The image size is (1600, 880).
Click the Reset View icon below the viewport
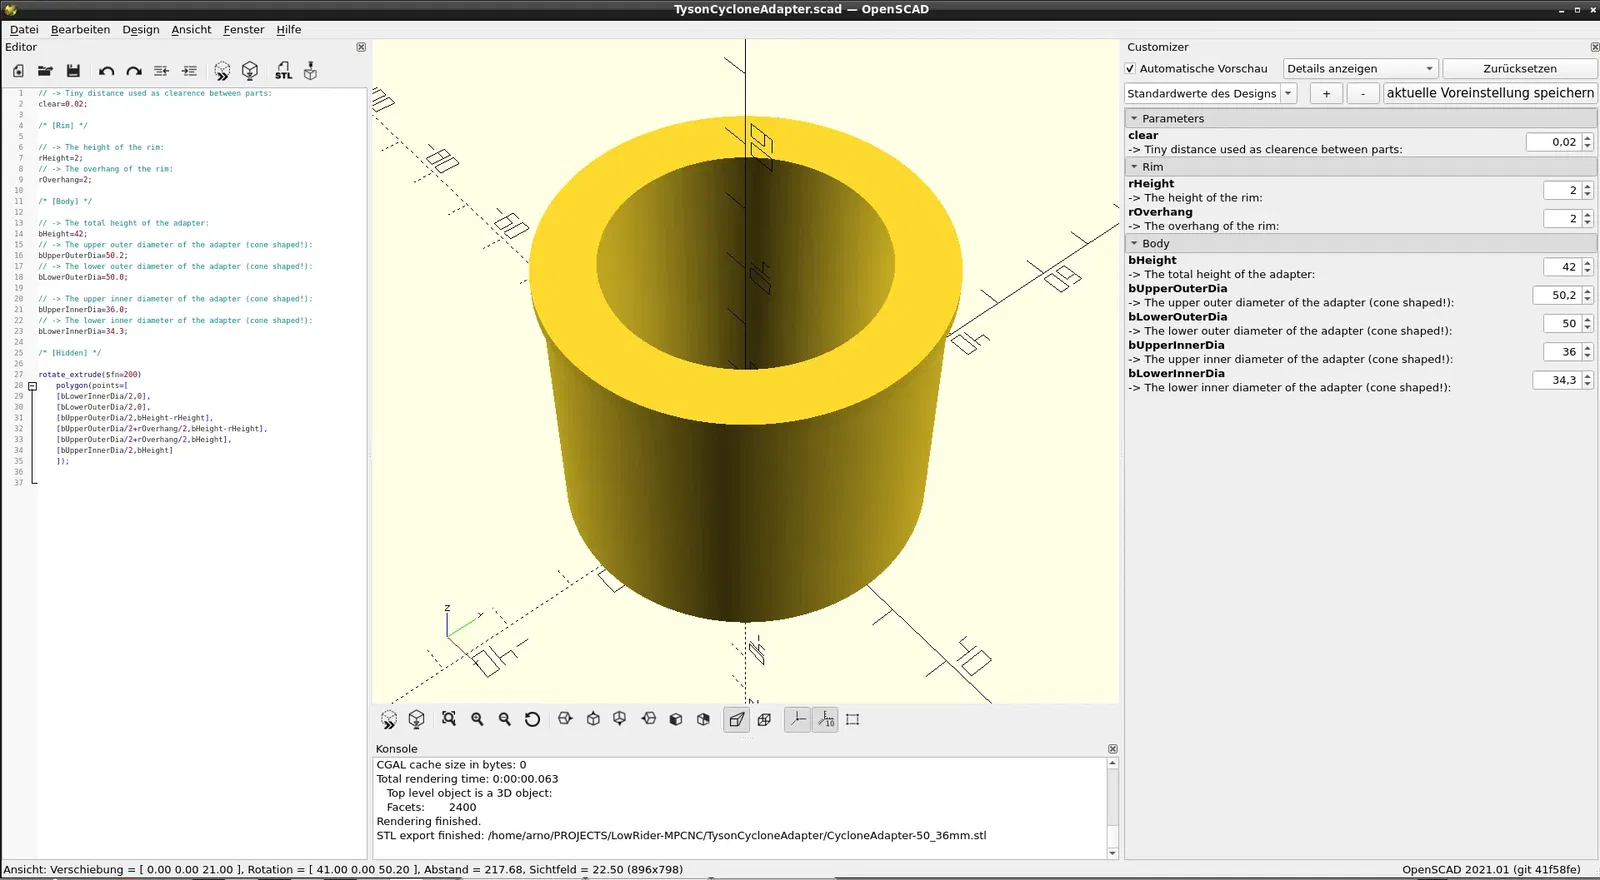pos(532,719)
